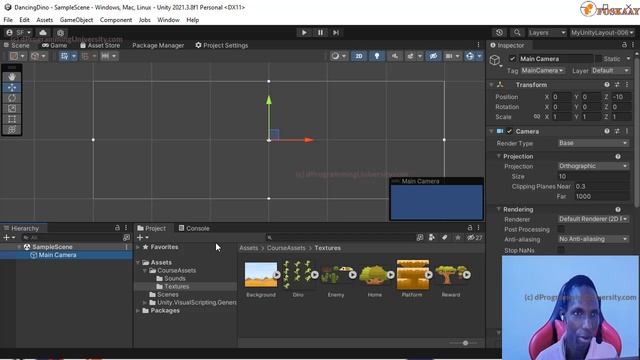Click the global search magnifier icon
The width and height of the screenshot is (640, 360).
click(517, 33)
